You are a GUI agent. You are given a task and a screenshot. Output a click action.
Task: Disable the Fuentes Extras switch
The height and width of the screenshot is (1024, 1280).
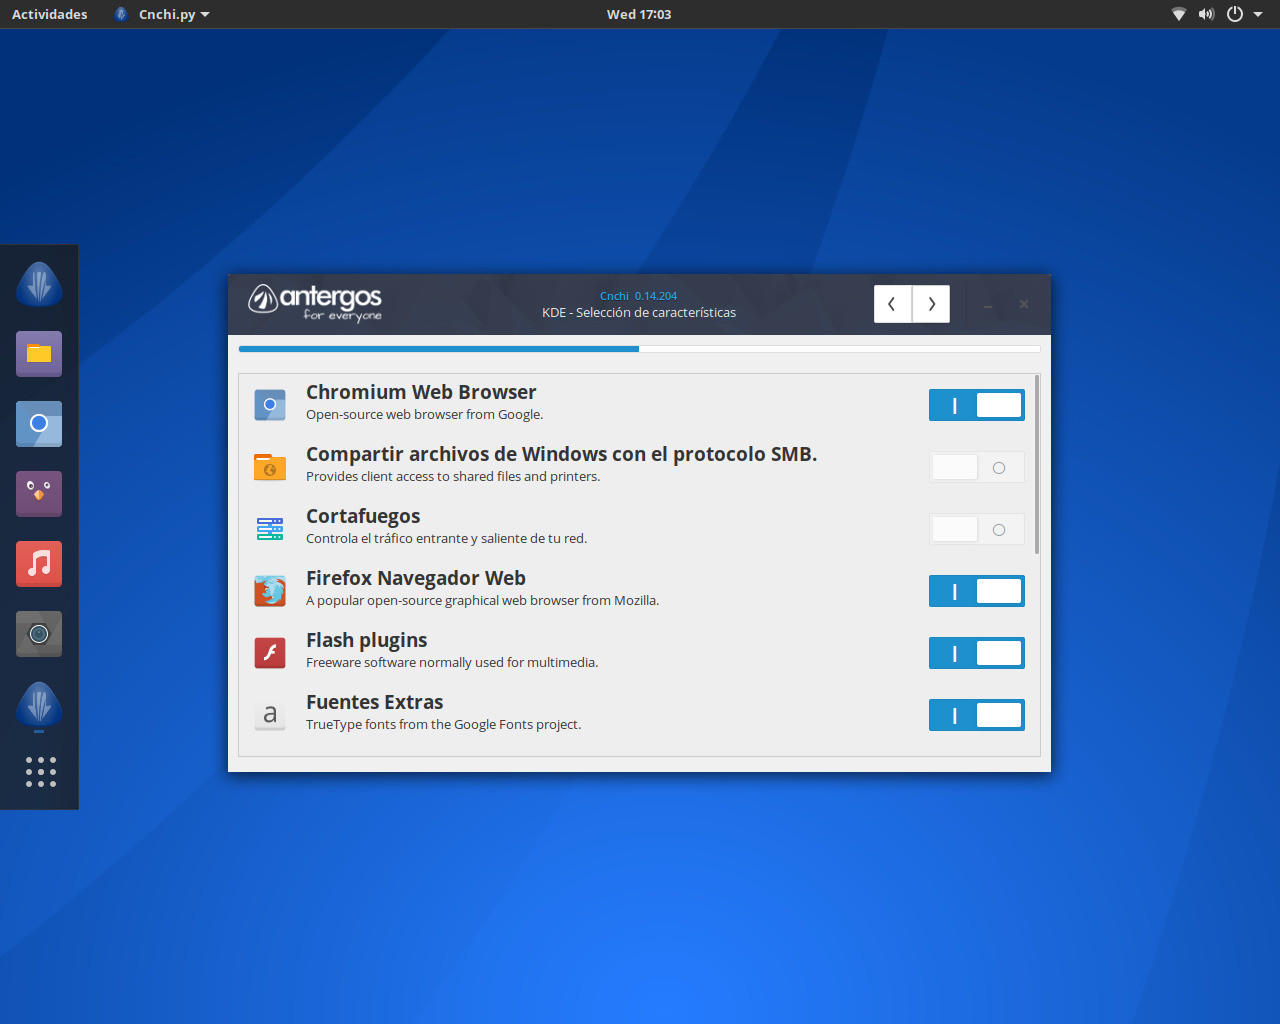tap(977, 715)
